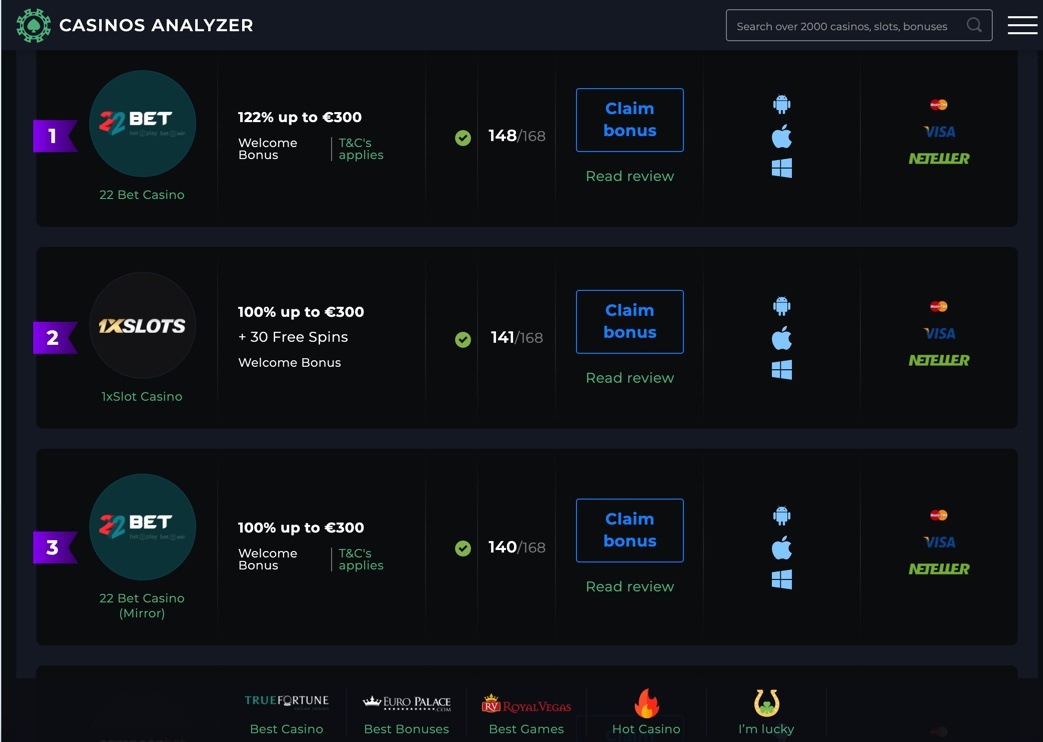This screenshot has height=742, width=1043.
Task: Focus the casino search input field
Action: coord(859,25)
